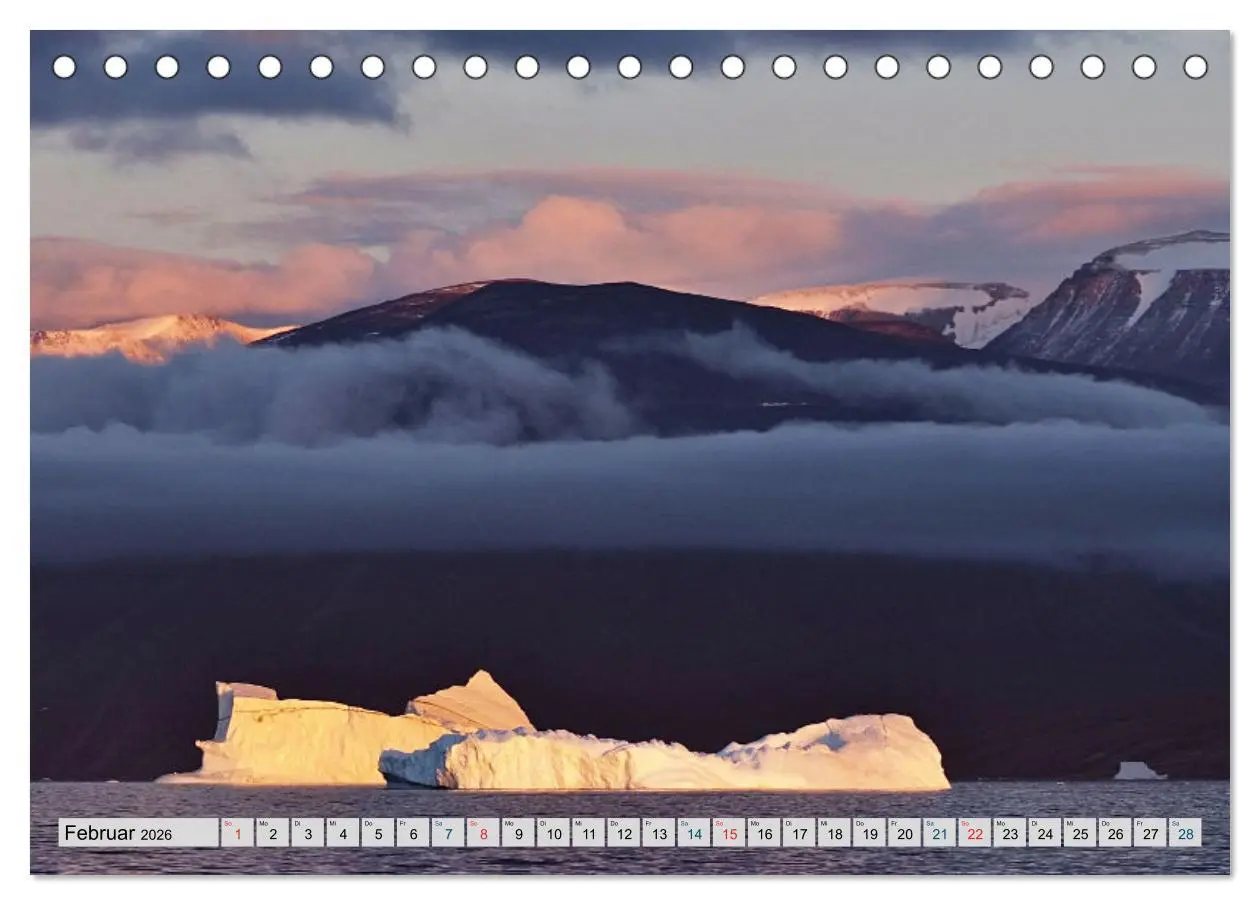Select Saturday 21 date cell

[940, 833]
